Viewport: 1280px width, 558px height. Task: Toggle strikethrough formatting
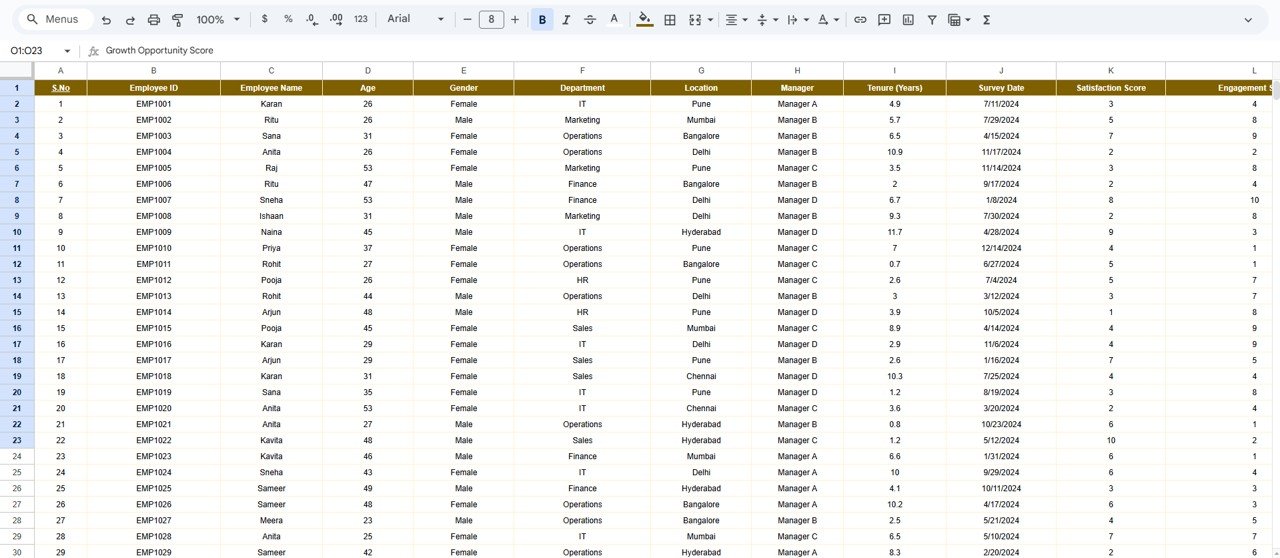coord(590,19)
